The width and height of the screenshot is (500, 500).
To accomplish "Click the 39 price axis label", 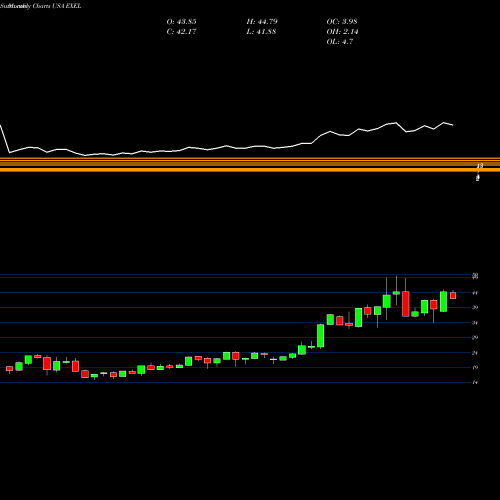I will point(475,307).
